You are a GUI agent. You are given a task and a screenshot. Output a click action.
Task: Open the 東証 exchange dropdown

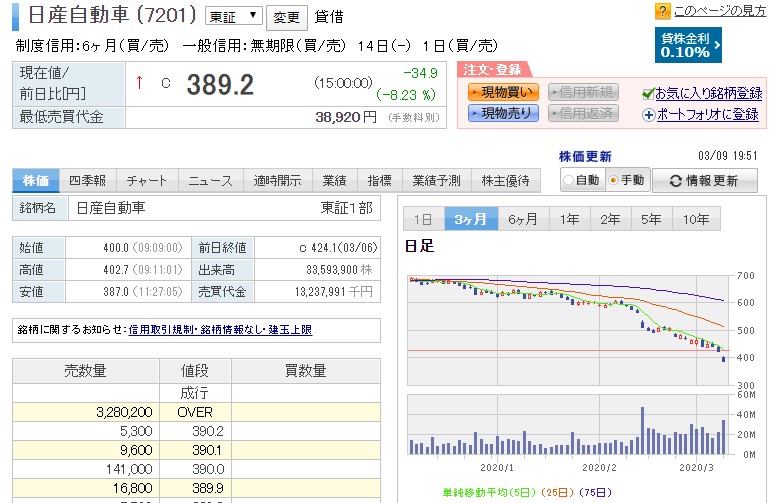(x=233, y=16)
